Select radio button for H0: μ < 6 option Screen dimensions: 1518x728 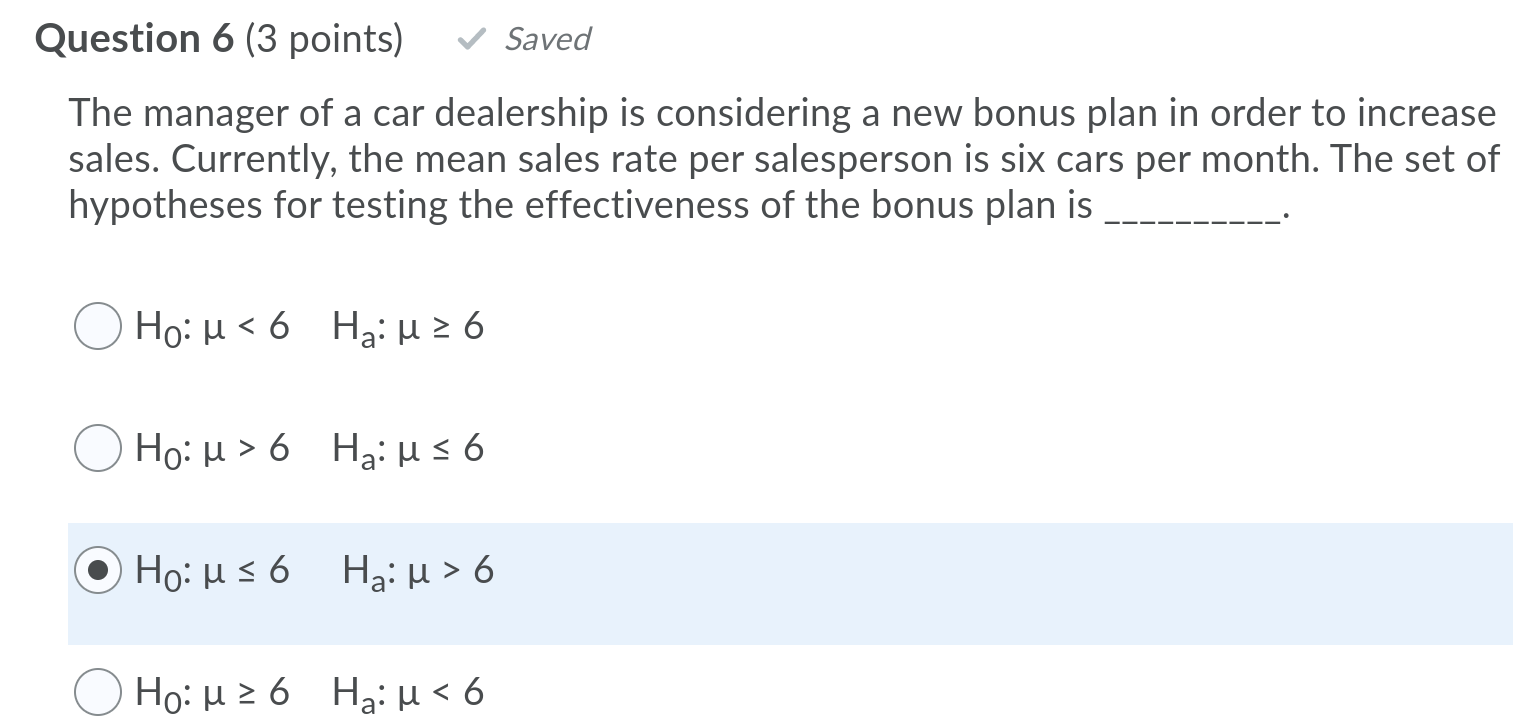pyautogui.click(x=97, y=324)
